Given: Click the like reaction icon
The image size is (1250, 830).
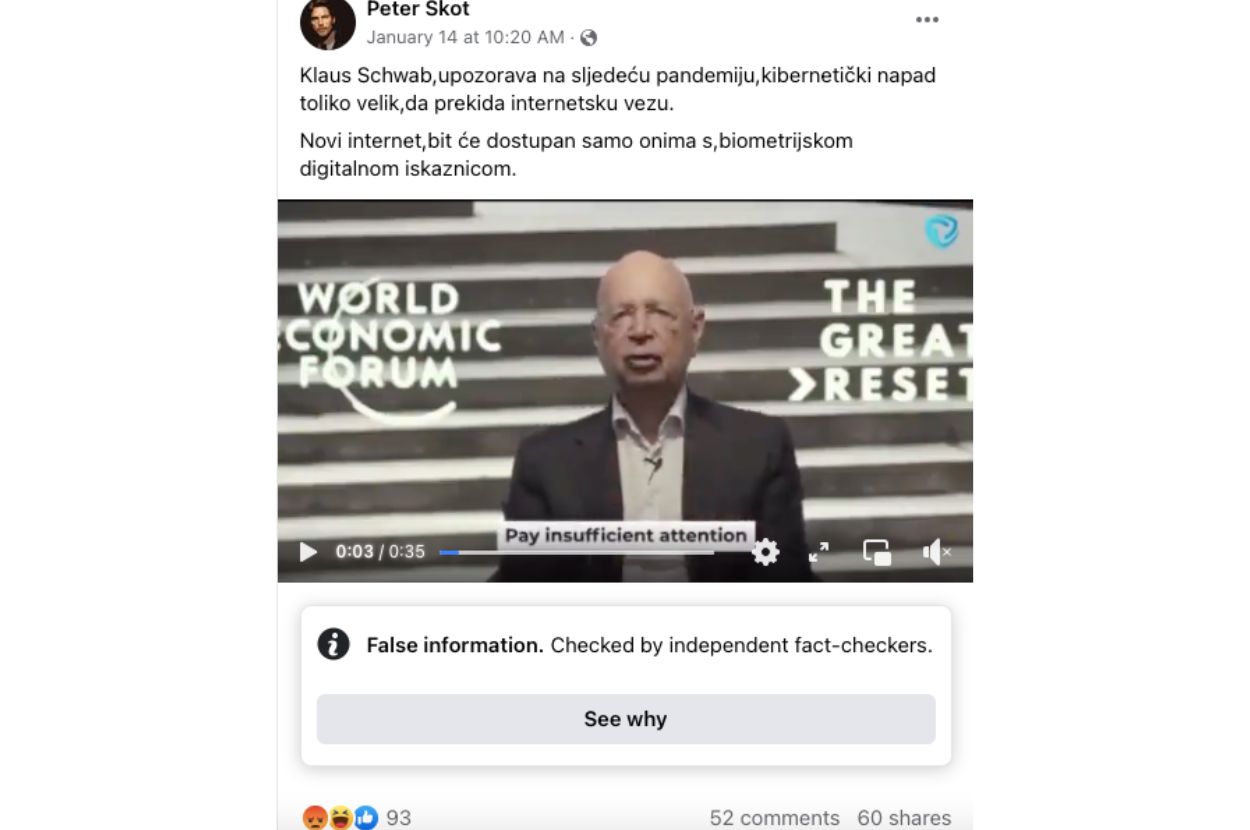Looking at the screenshot, I should click(367, 818).
